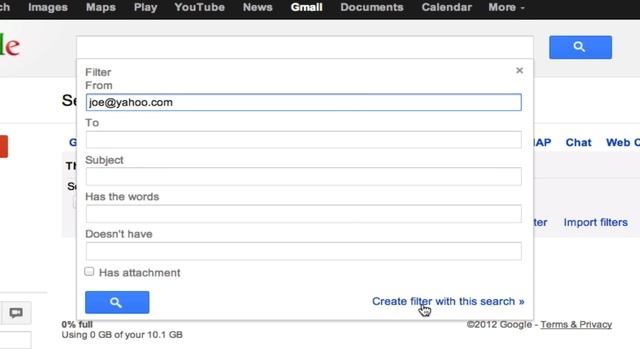Open Images in the top navigation bar
Viewport: 640px width, 360px height.
48,7
